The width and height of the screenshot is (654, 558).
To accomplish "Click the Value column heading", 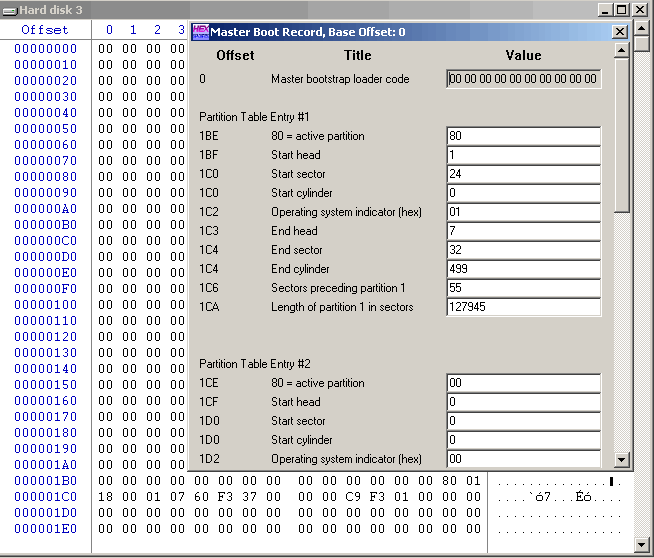I will pos(523,55).
